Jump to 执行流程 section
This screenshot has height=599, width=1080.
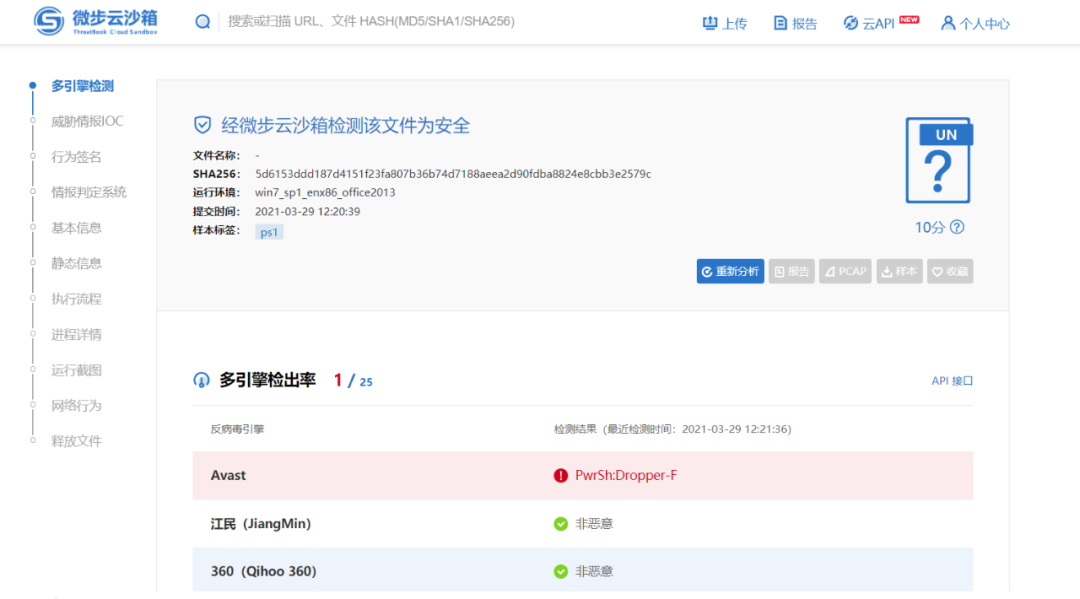pyautogui.click(x=76, y=299)
